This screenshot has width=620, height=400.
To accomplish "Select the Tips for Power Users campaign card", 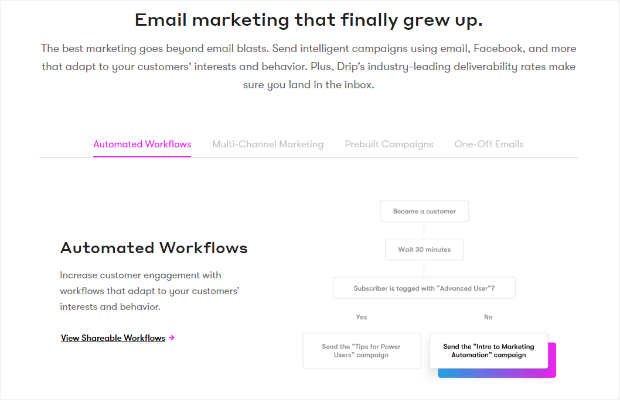I will pos(361,351).
